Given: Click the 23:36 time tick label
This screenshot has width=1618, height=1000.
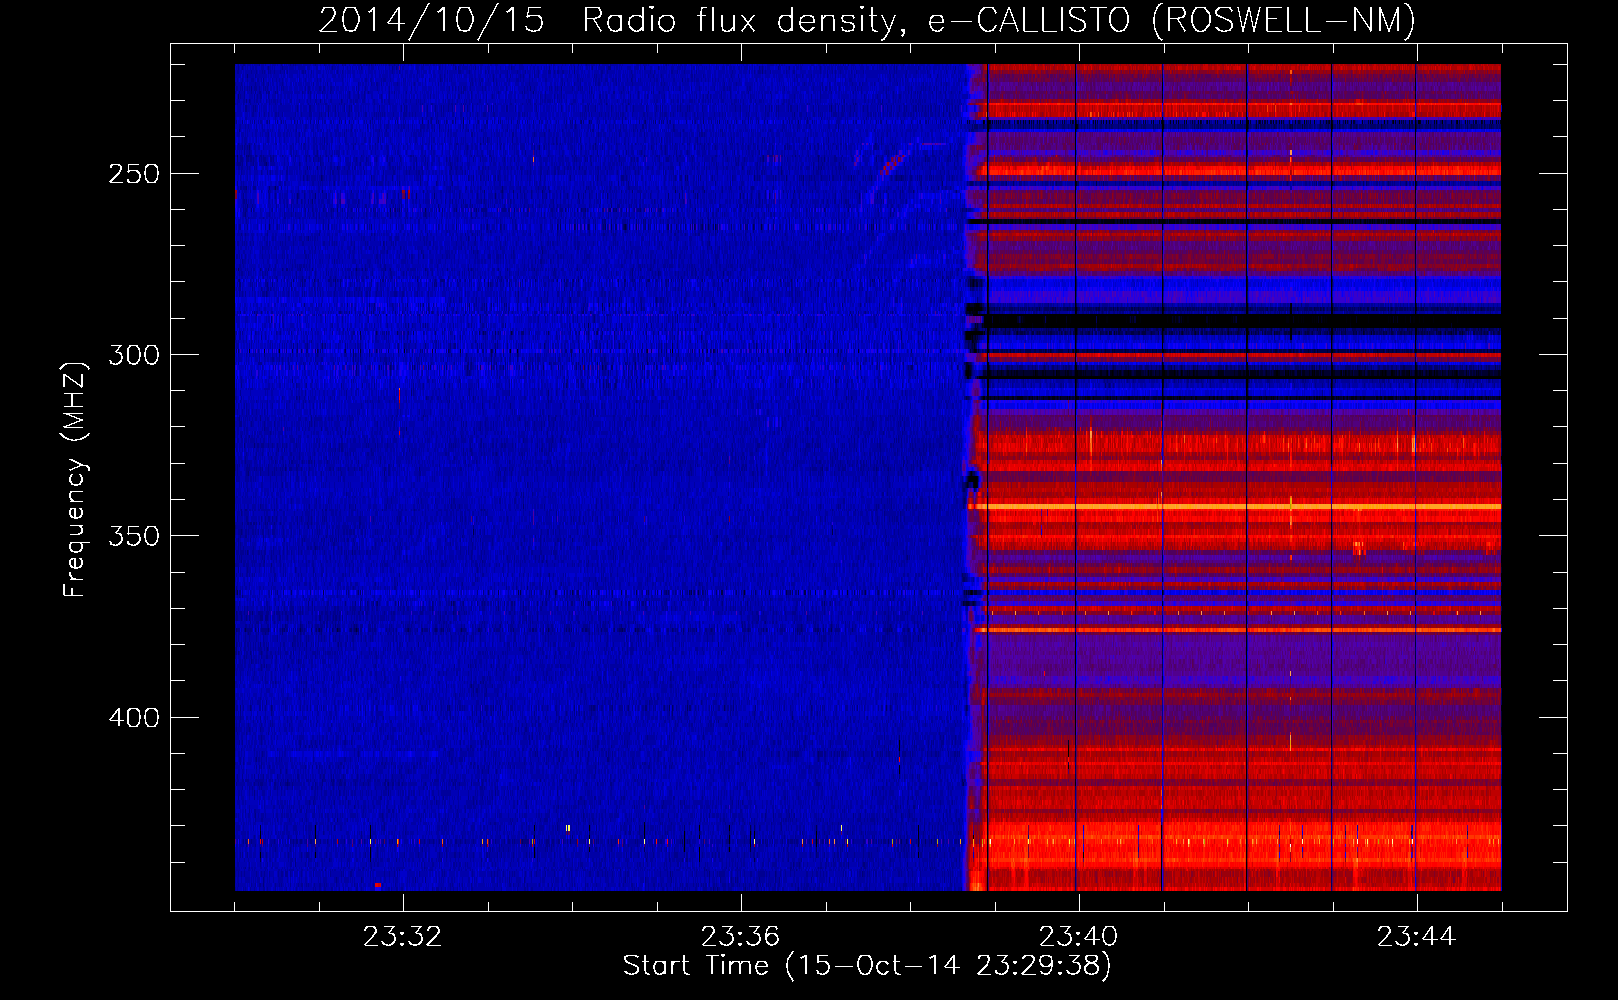Looking at the screenshot, I should click(740, 937).
